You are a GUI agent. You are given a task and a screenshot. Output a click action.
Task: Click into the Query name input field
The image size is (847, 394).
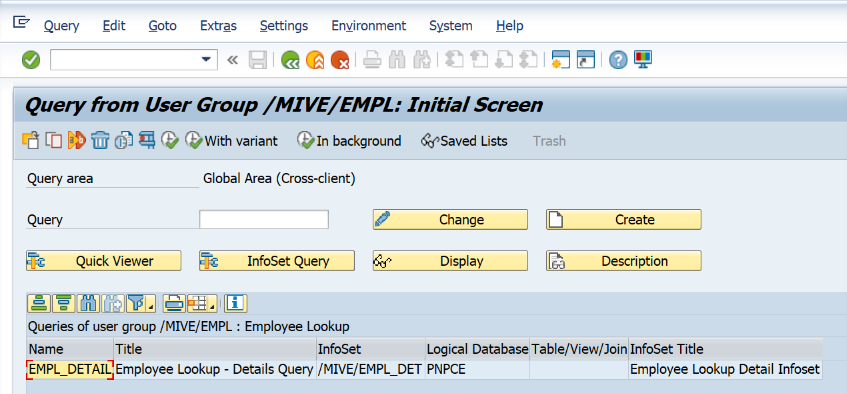coord(264,220)
